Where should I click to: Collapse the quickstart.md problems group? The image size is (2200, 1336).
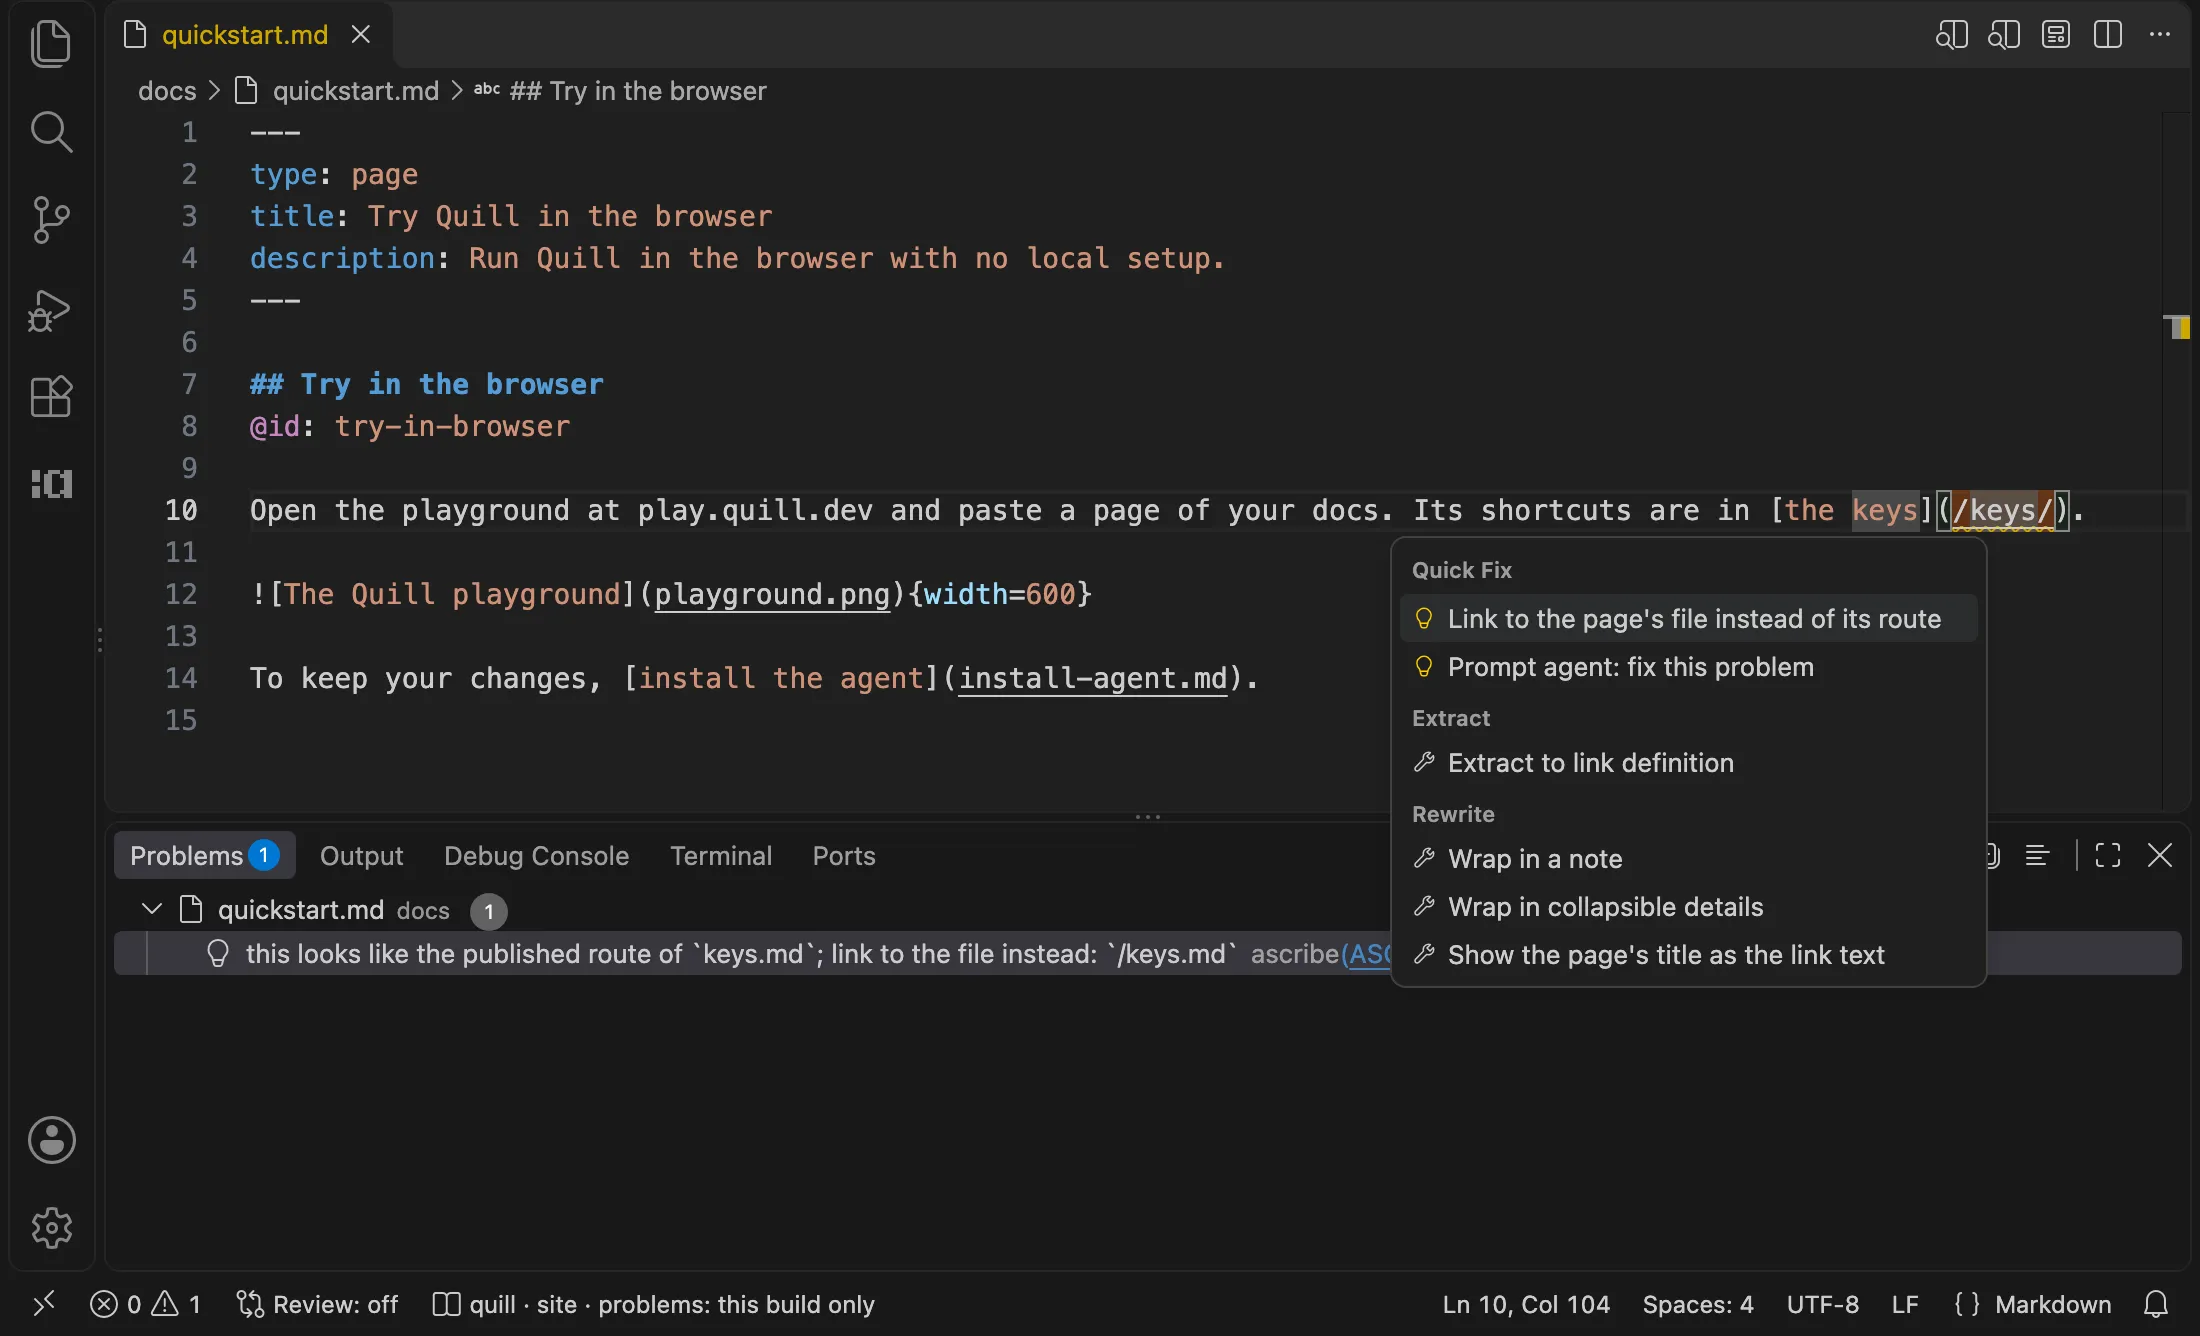[152, 910]
